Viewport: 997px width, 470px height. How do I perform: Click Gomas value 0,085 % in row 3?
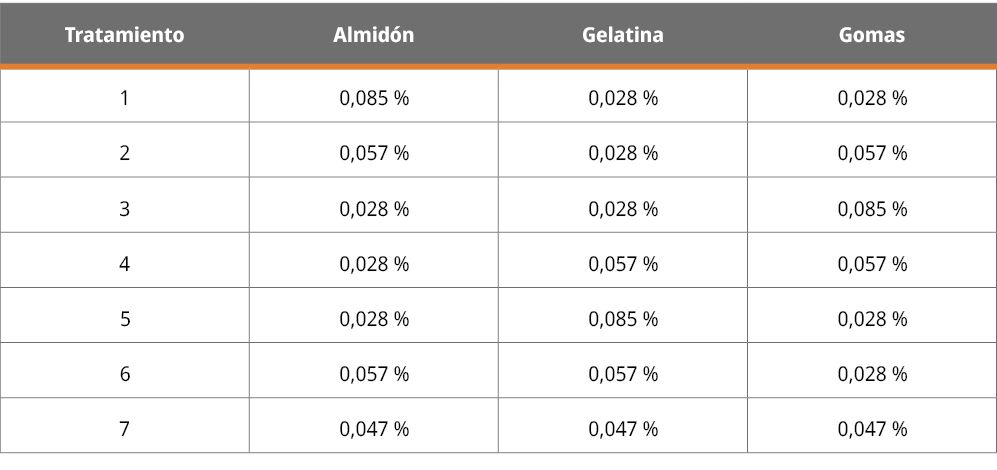click(x=872, y=209)
